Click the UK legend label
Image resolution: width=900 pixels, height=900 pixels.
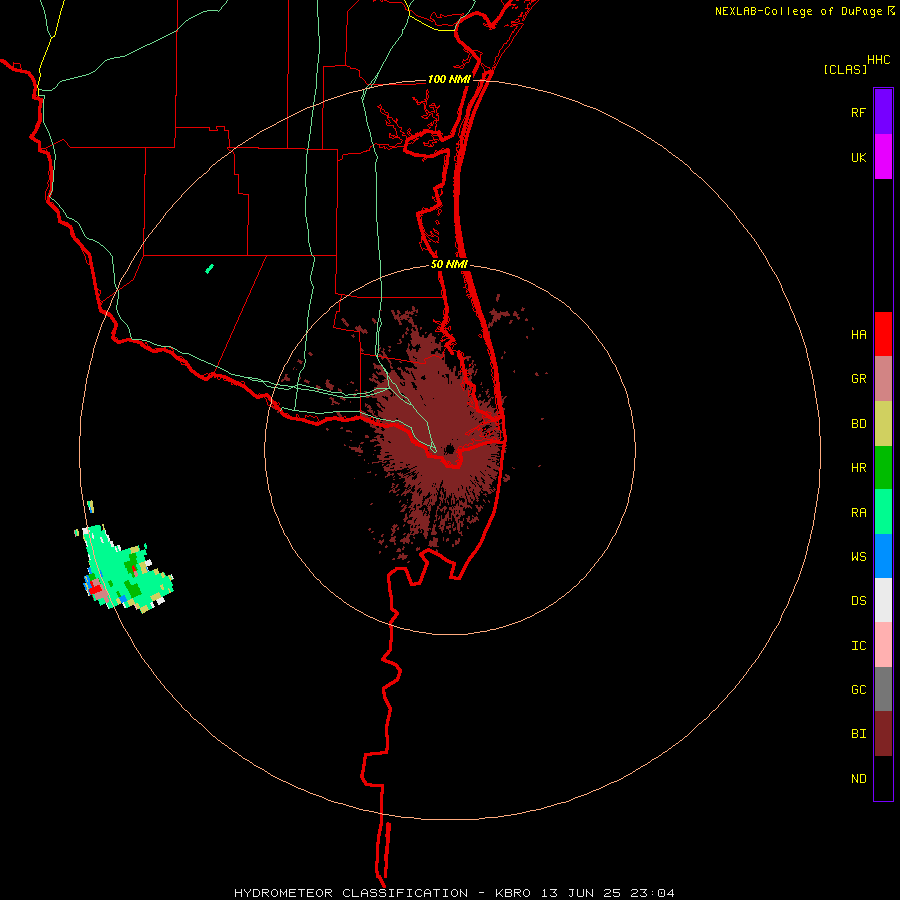coord(858,157)
